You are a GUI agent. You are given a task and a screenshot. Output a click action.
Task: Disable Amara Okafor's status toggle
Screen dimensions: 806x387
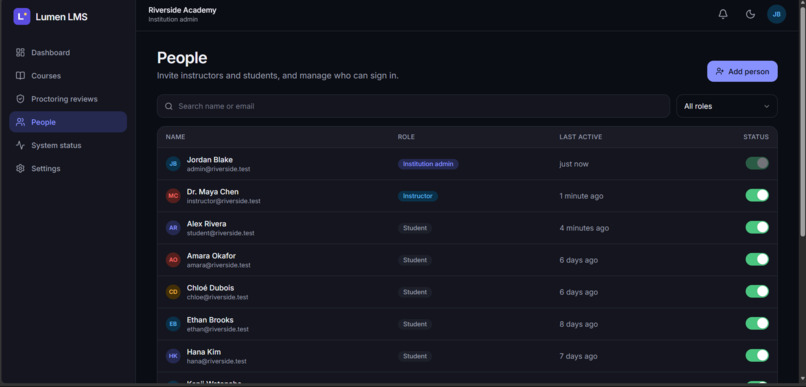tap(757, 259)
